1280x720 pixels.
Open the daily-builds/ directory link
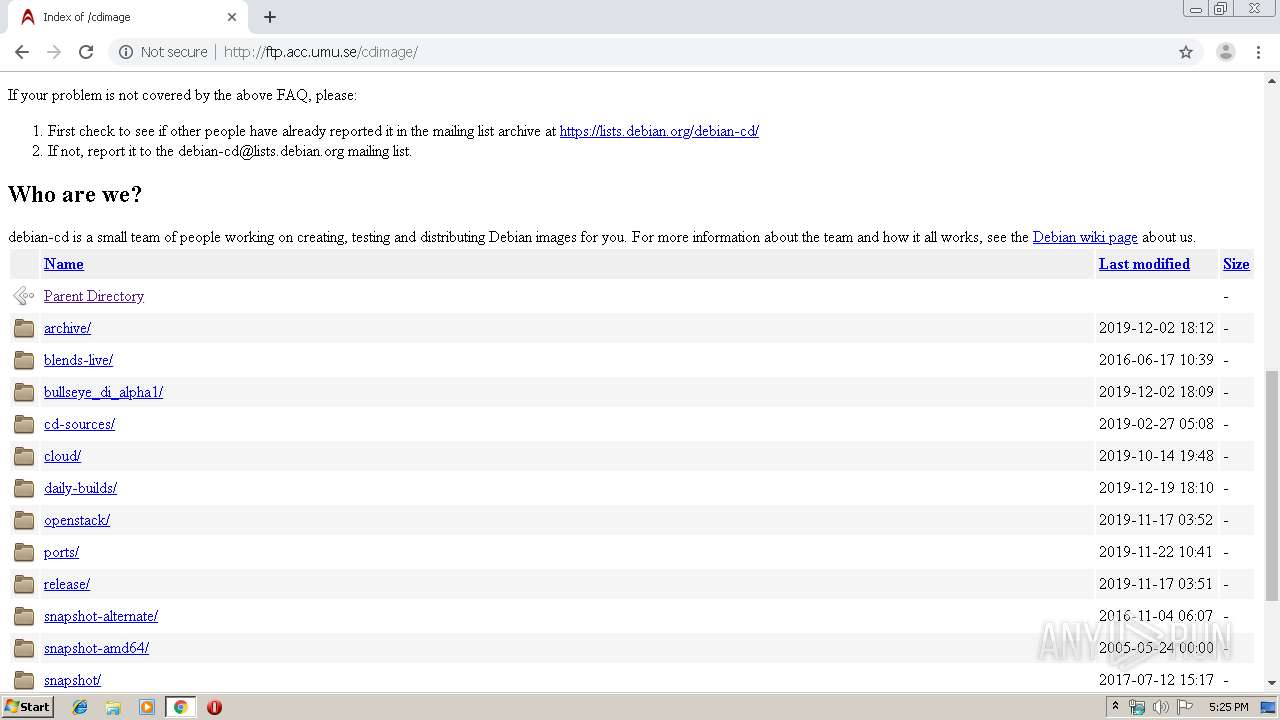[80, 488]
